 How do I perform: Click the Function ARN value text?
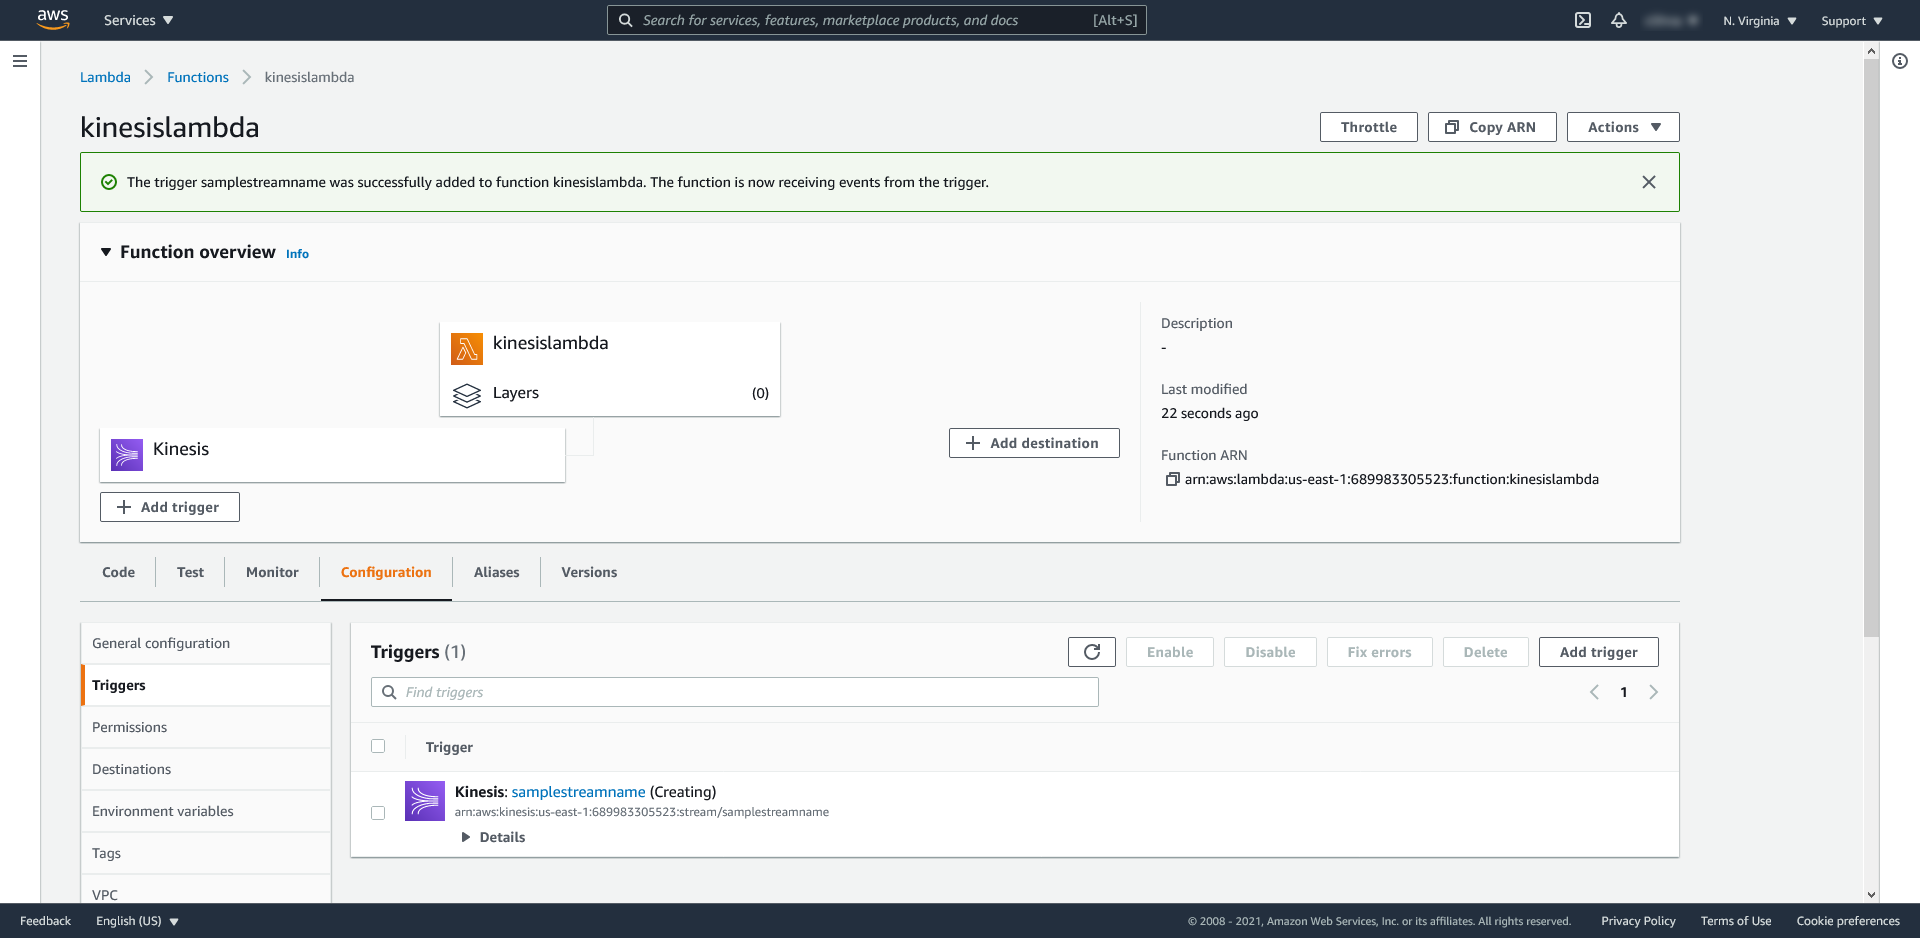click(1392, 479)
